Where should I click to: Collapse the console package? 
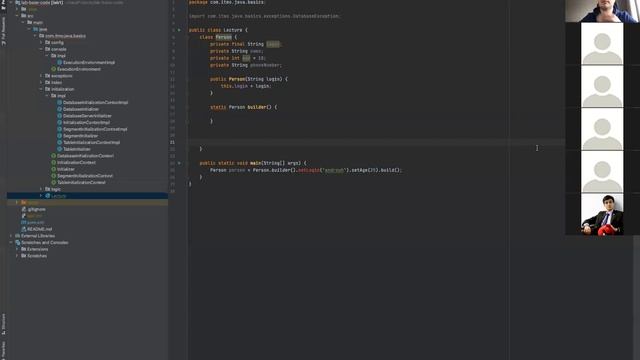point(41,49)
